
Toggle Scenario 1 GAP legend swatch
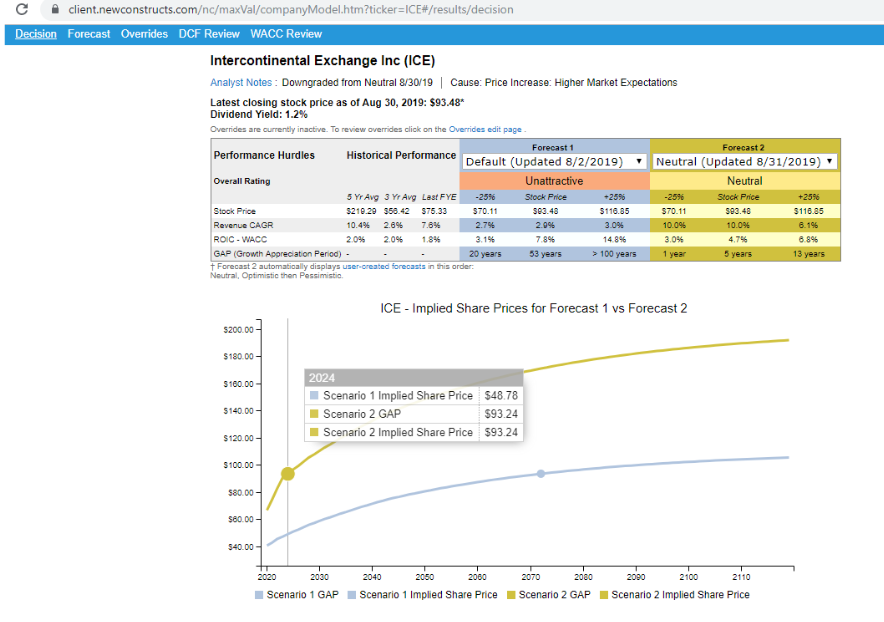[259, 595]
